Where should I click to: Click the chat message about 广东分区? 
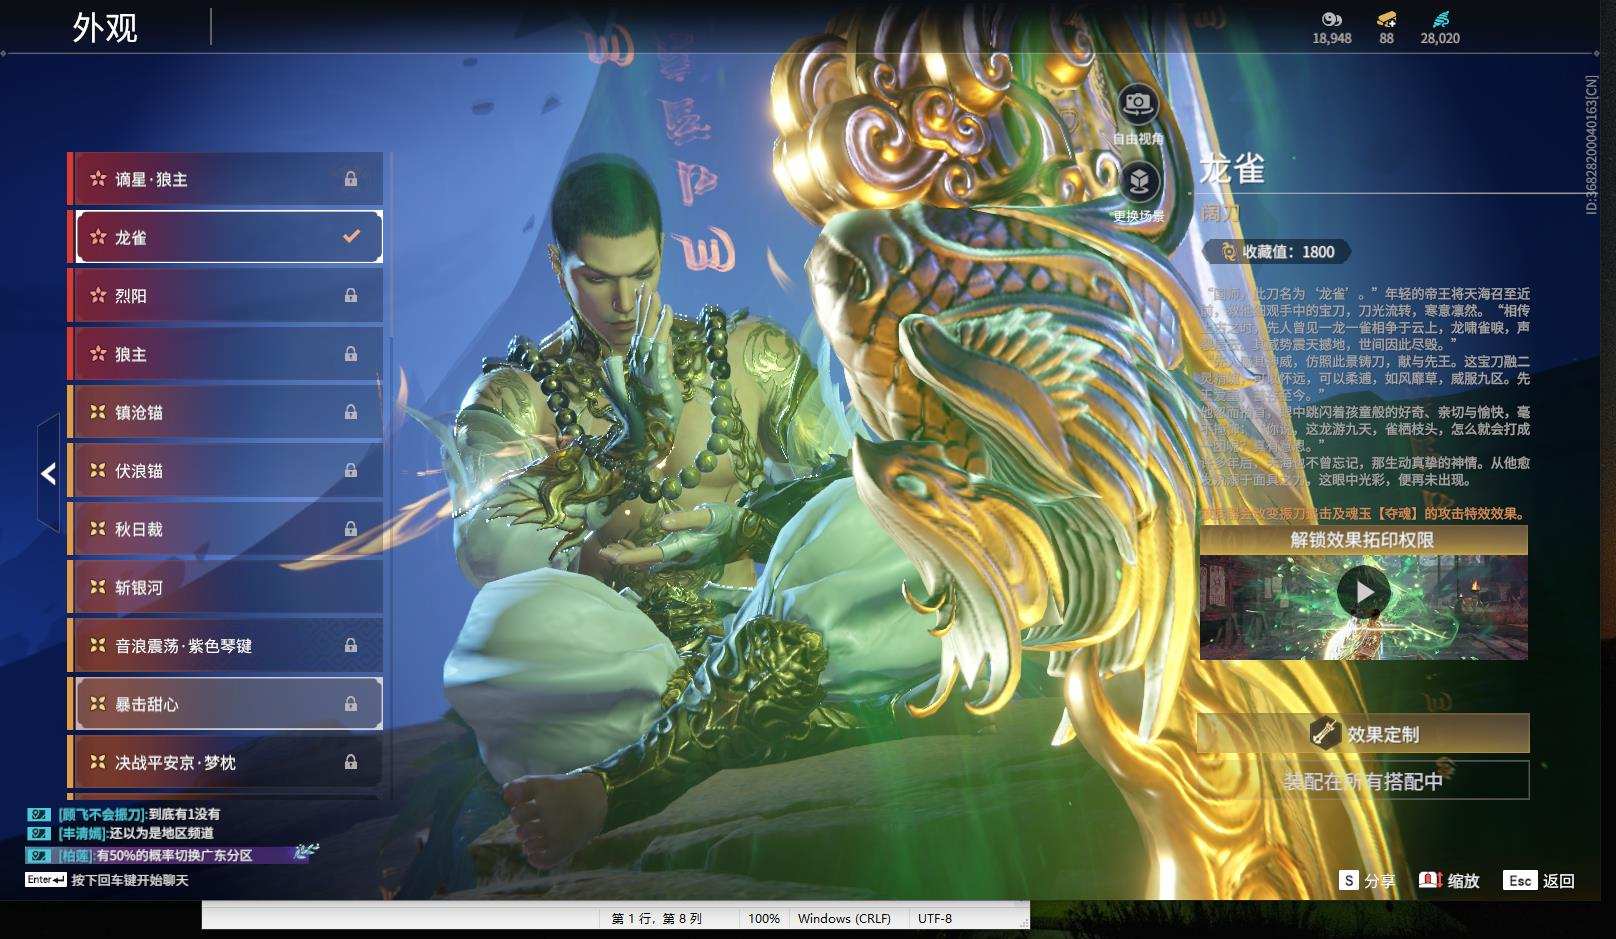[x=155, y=855]
